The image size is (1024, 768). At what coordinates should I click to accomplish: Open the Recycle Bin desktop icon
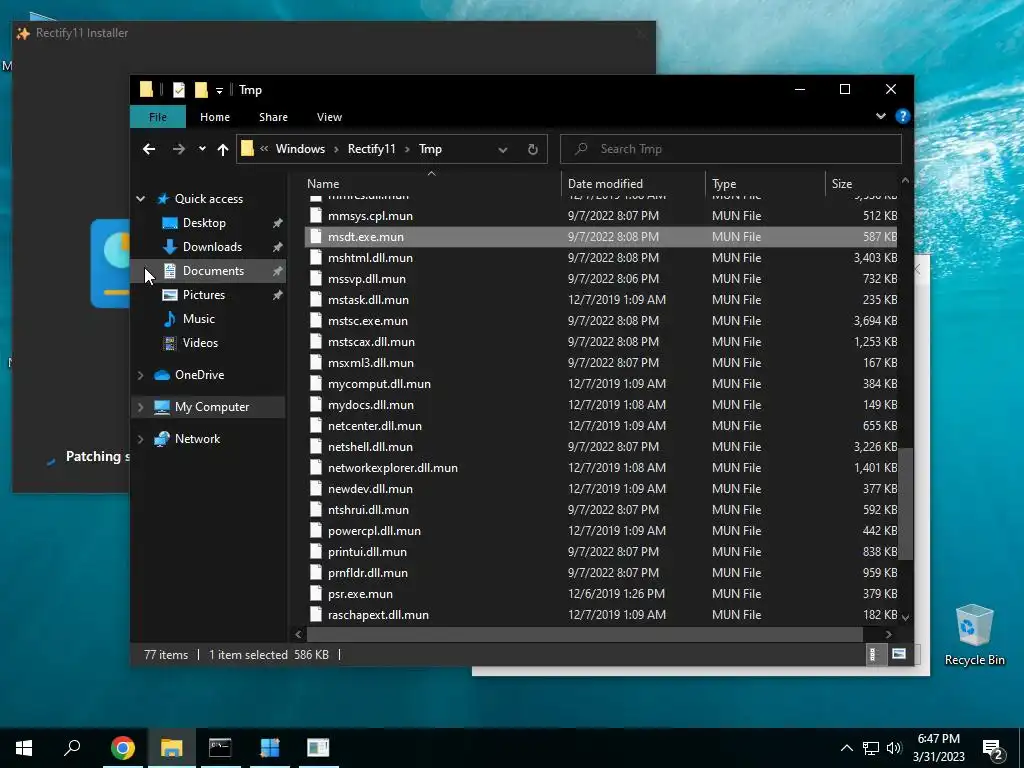(974, 635)
